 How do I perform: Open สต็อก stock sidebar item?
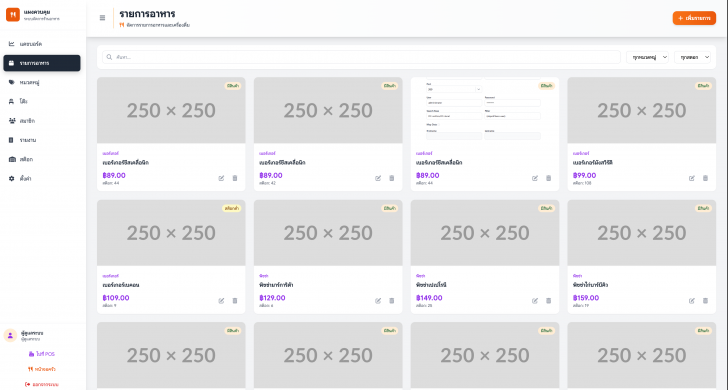click(x=42, y=159)
